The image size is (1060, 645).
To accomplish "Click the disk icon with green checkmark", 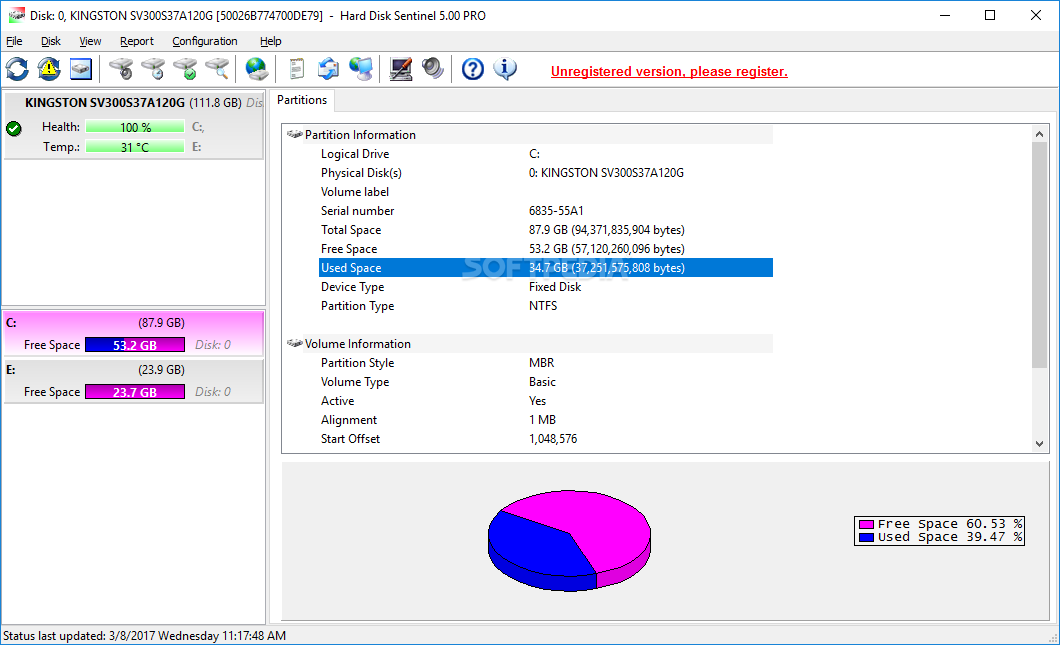I will tap(185, 69).
